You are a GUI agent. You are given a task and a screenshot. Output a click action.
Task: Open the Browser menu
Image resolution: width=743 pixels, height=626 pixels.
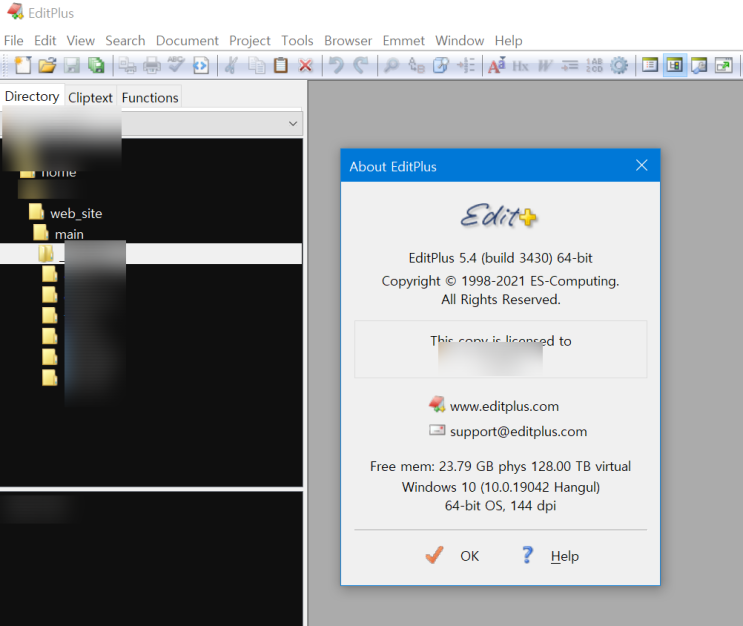pos(348,41)
